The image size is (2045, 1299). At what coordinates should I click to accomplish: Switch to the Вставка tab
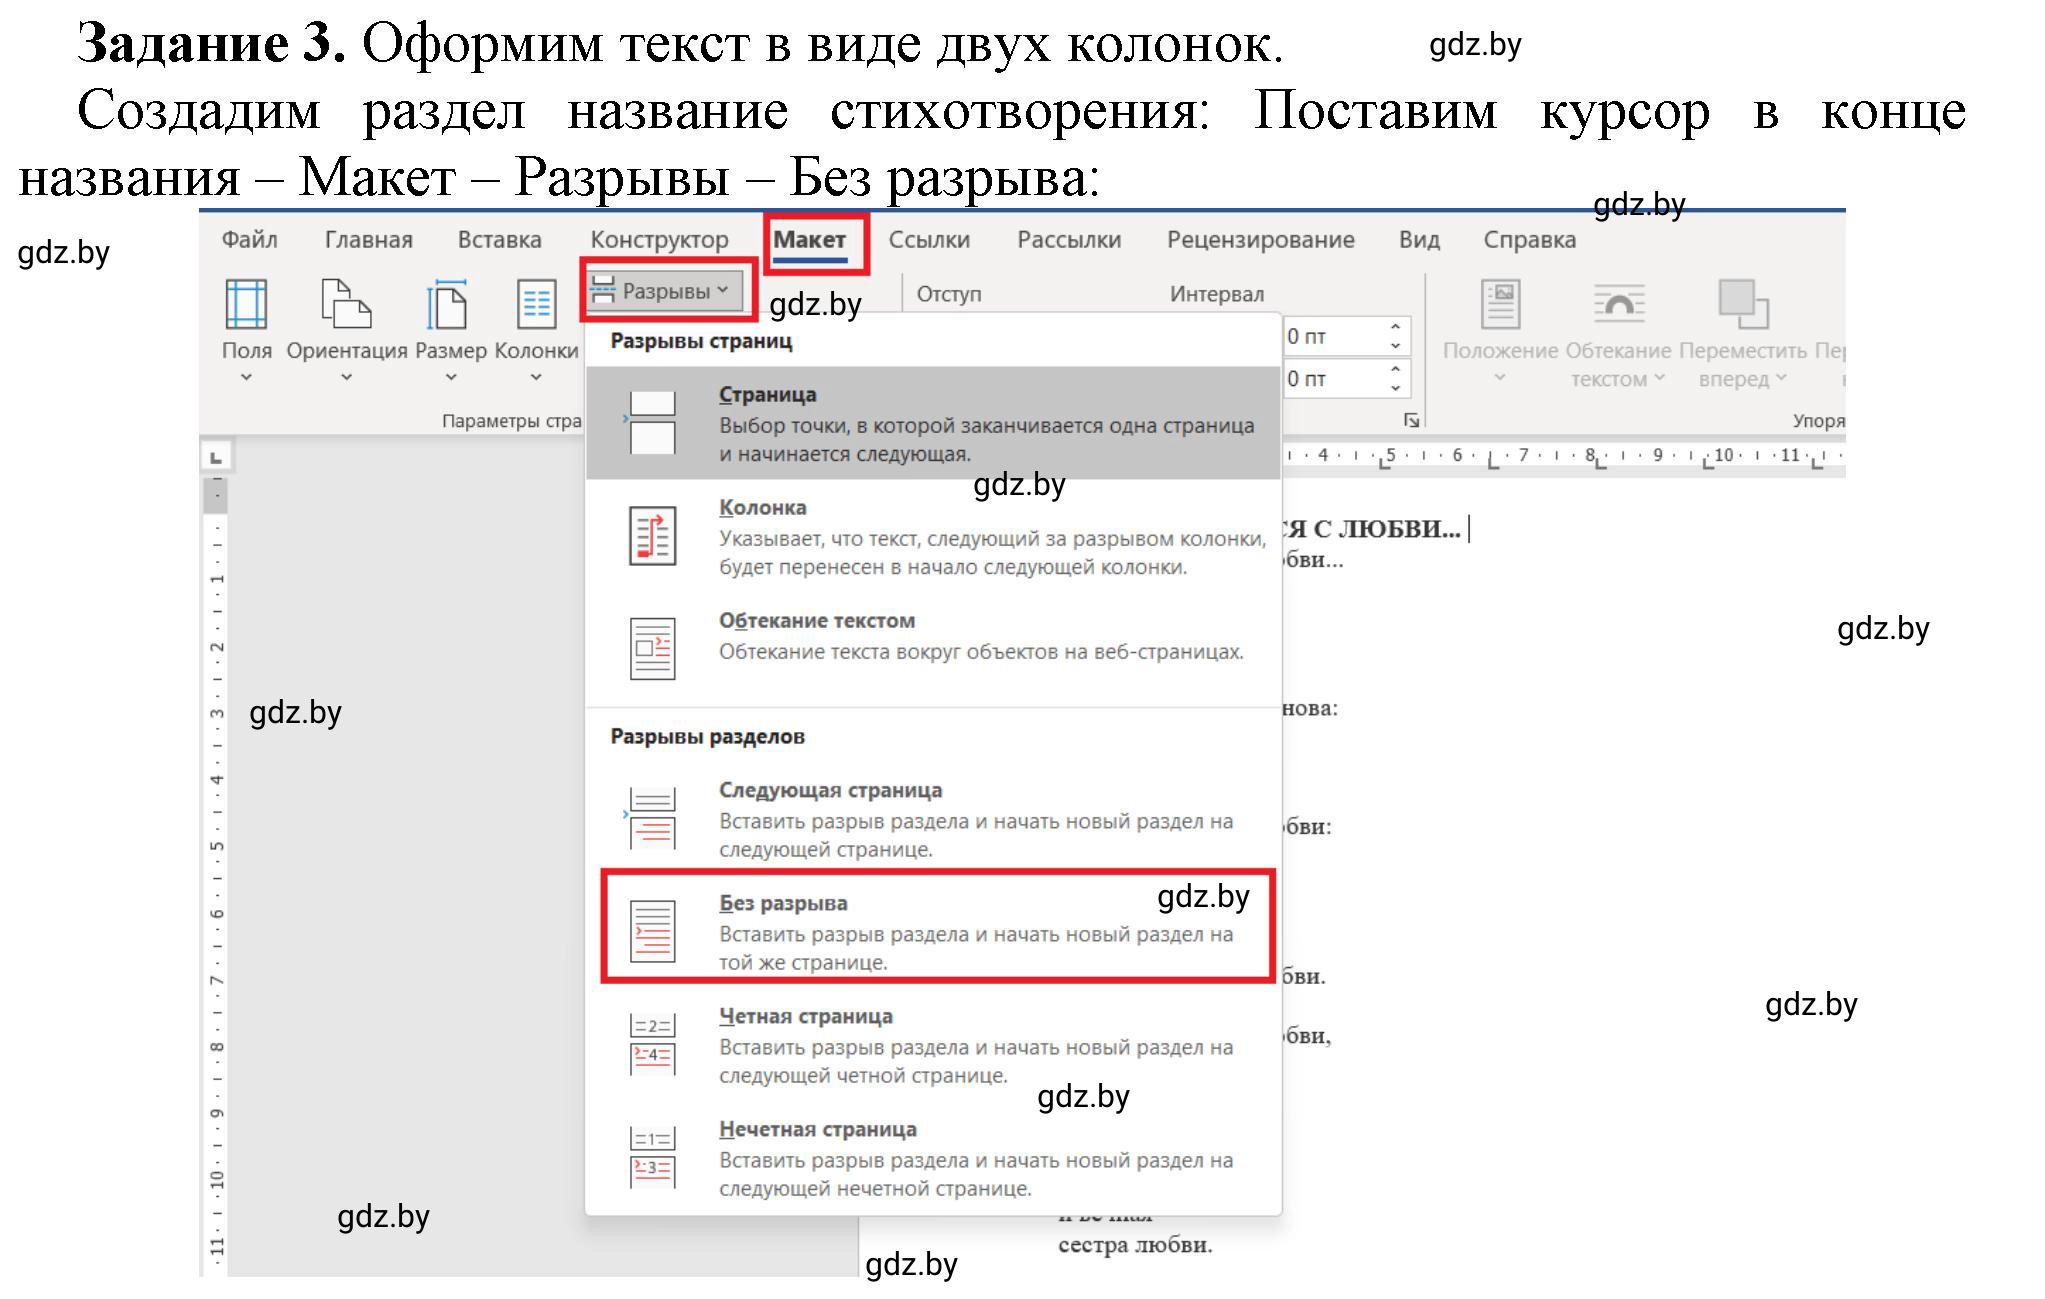[500, 240]
